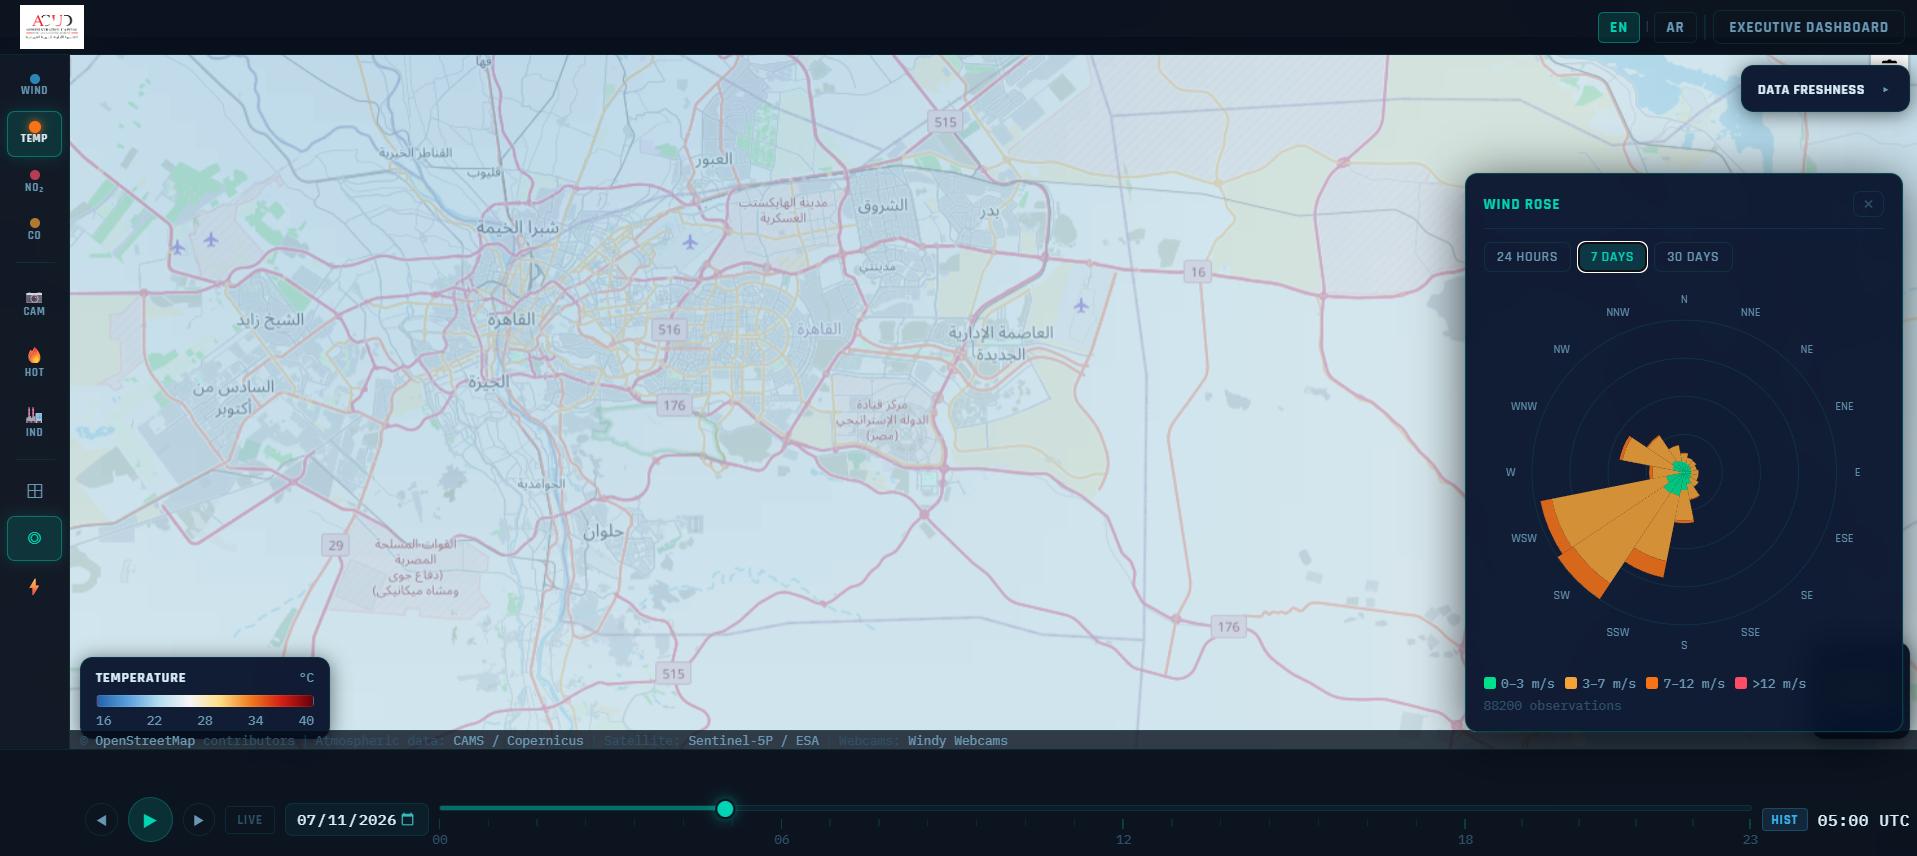Click the 7–12 m/s legend swatch

pos(1652,683)
